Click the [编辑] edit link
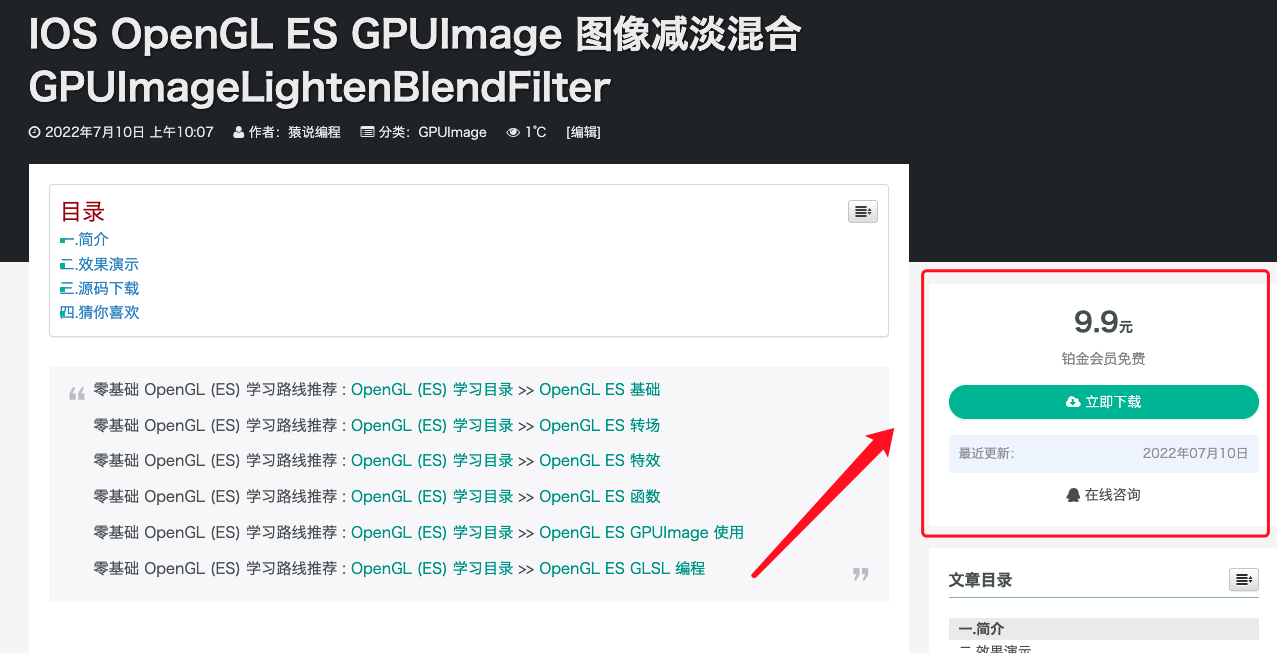 click(583, 131)
